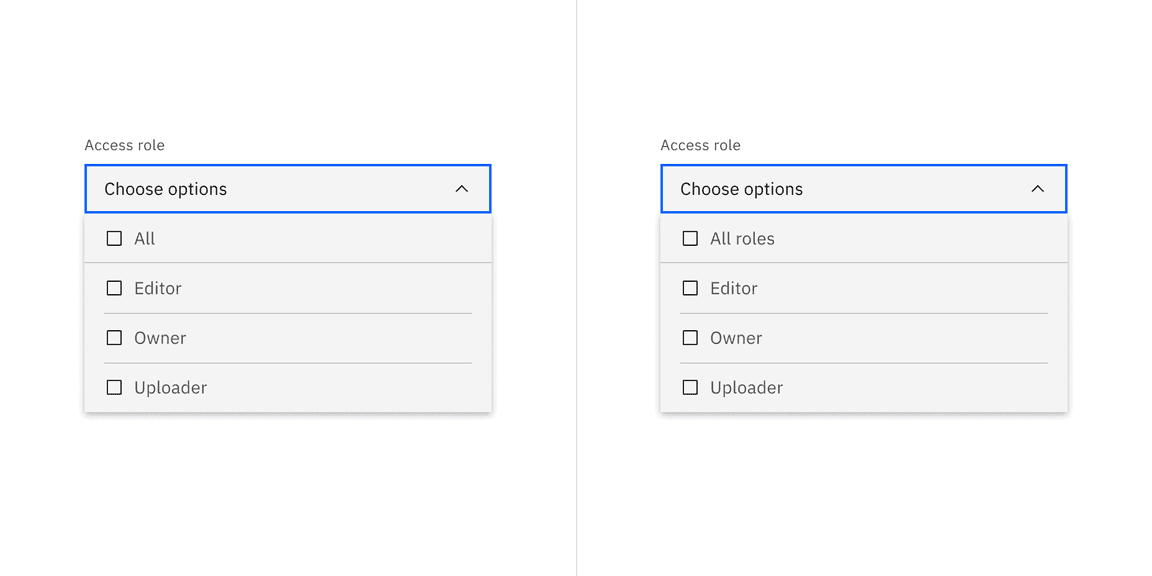Check the Editor box in the right list
Image resolution: width=1152 pixels, height=576 pixels.
690,288
